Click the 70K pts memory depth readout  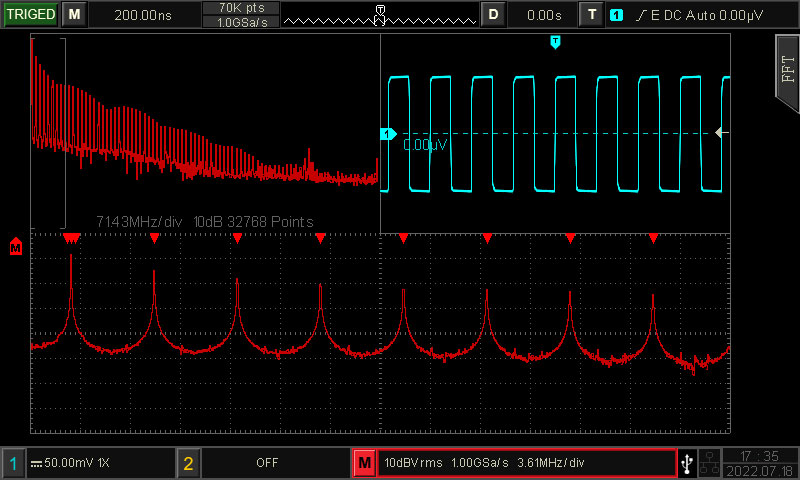[x=241, y=8]
